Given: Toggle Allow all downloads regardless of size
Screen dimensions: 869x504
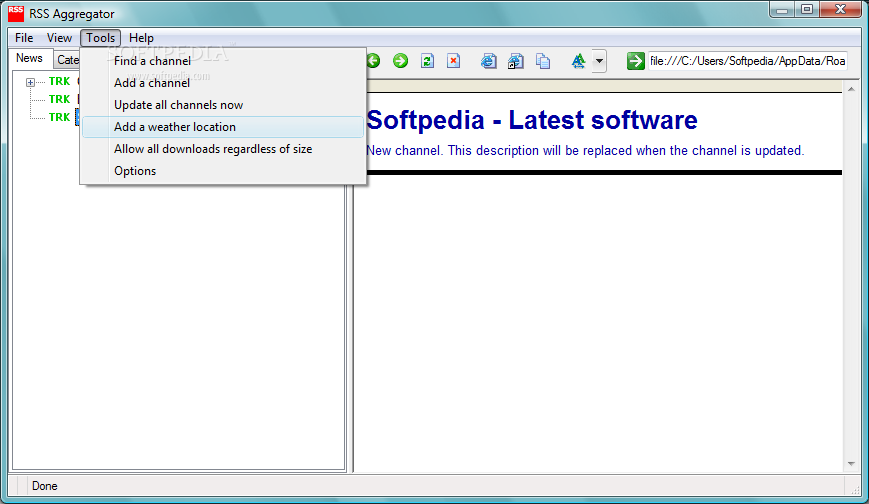Looking at the screenshot, I should (223, 149).
